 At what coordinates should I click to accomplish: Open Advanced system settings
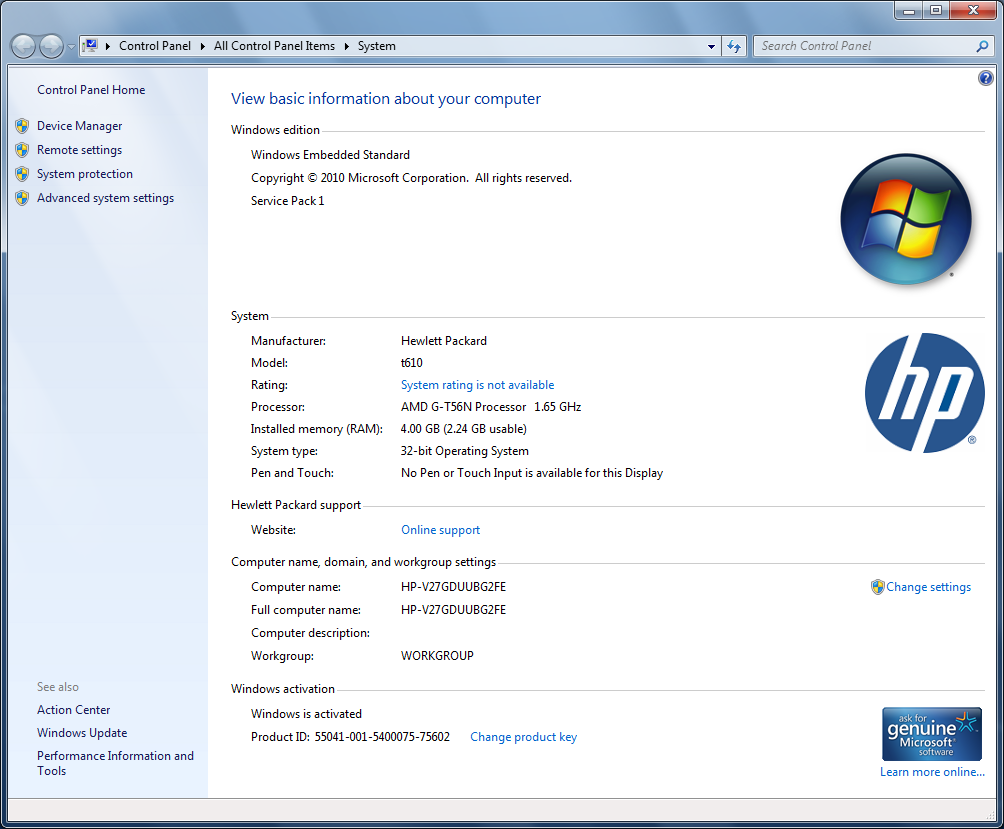105,198
